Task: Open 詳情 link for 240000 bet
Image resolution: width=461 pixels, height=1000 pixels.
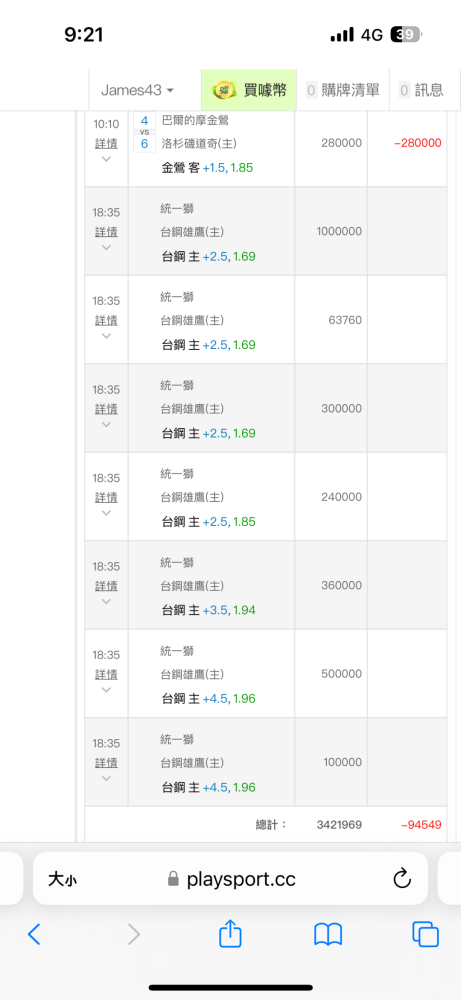Action: coord(106,497)
